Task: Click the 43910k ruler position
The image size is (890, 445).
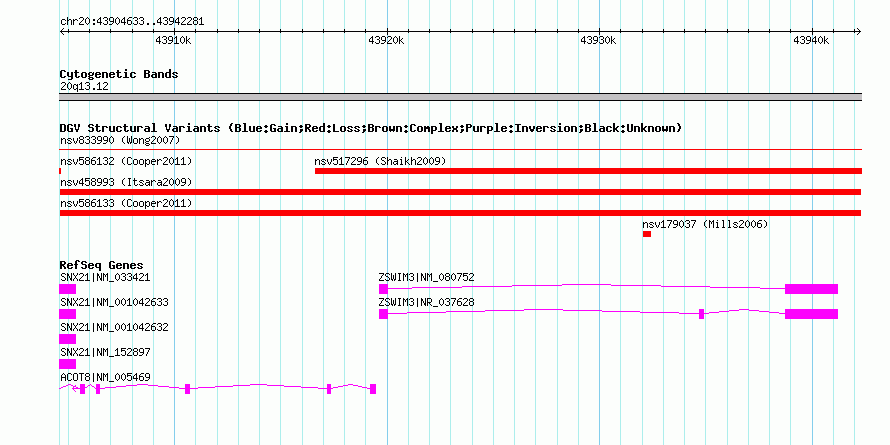Action: 173,40
